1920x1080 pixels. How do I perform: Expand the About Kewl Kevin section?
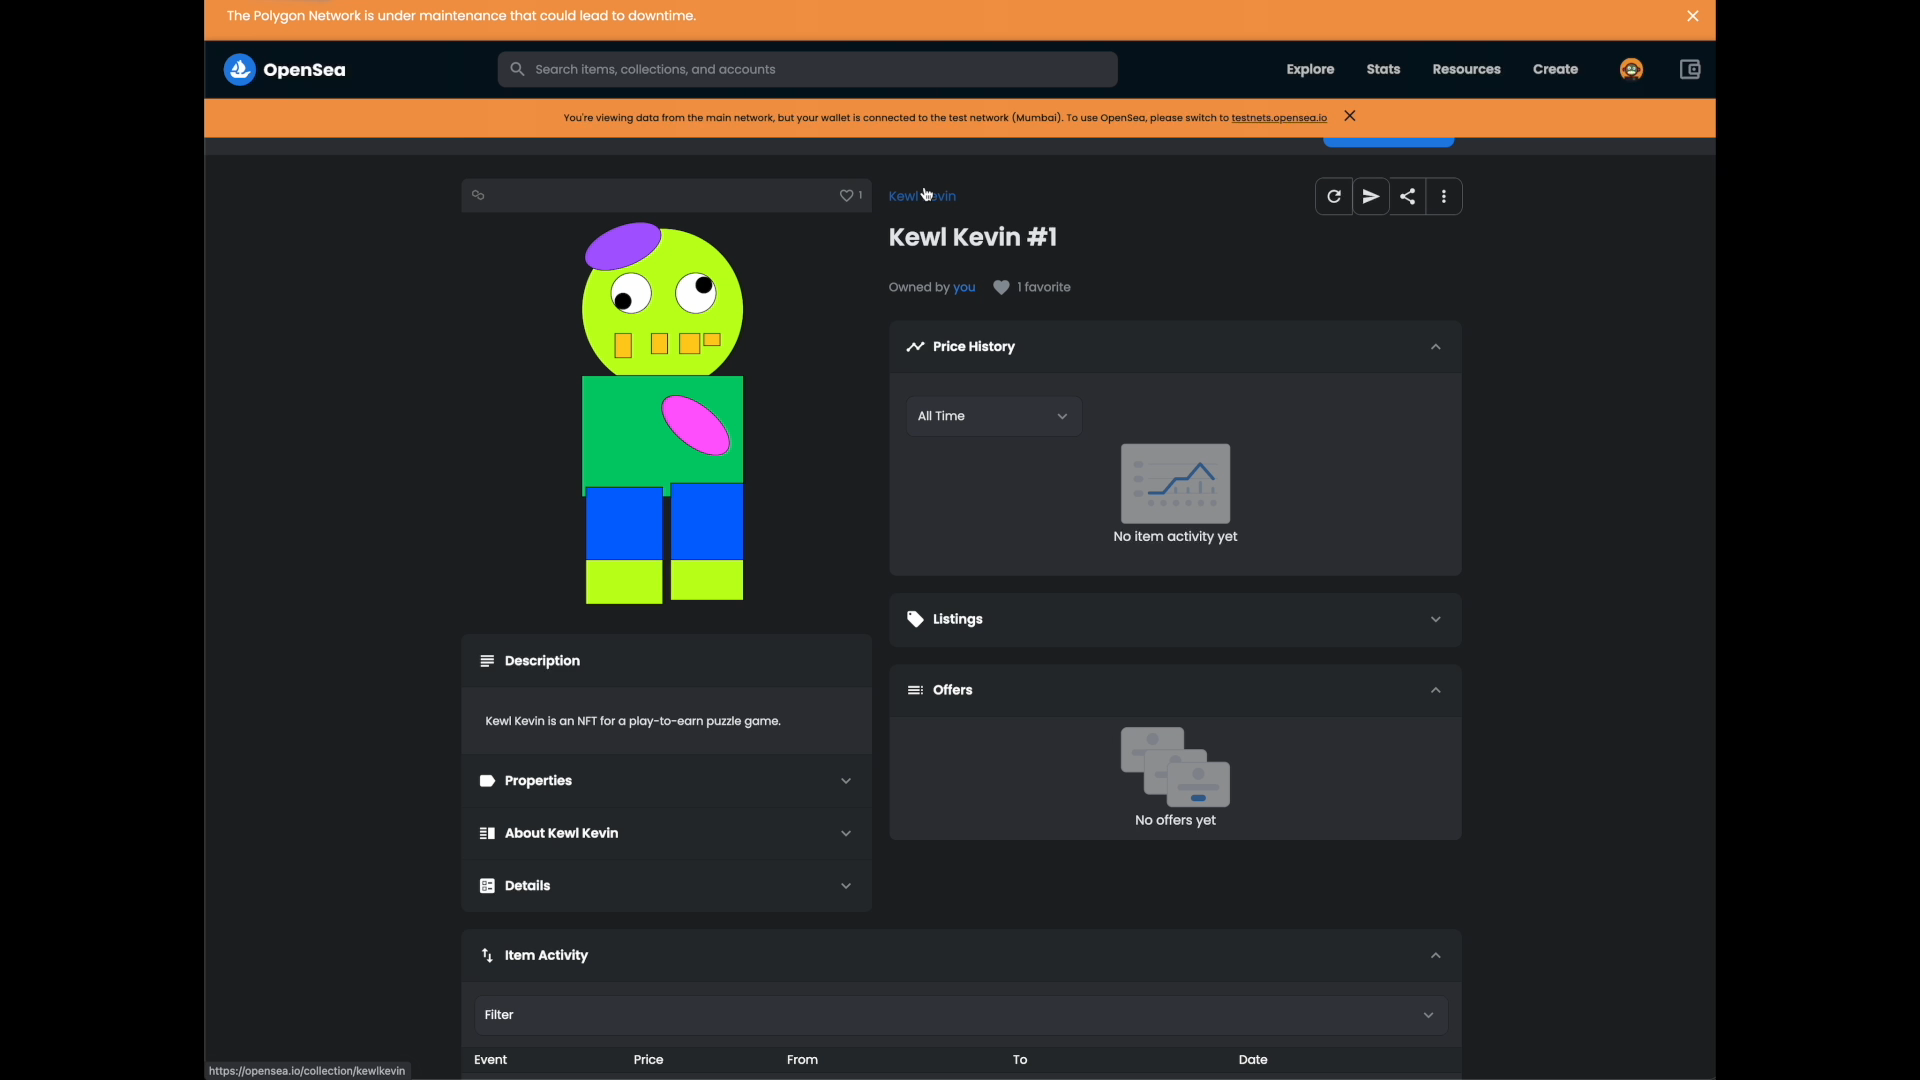[x=666, y=834]
